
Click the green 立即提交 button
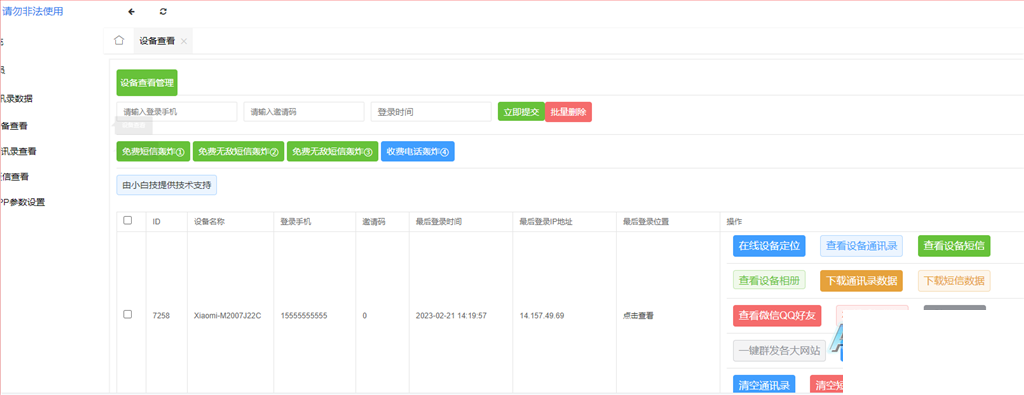pos(521,112)
